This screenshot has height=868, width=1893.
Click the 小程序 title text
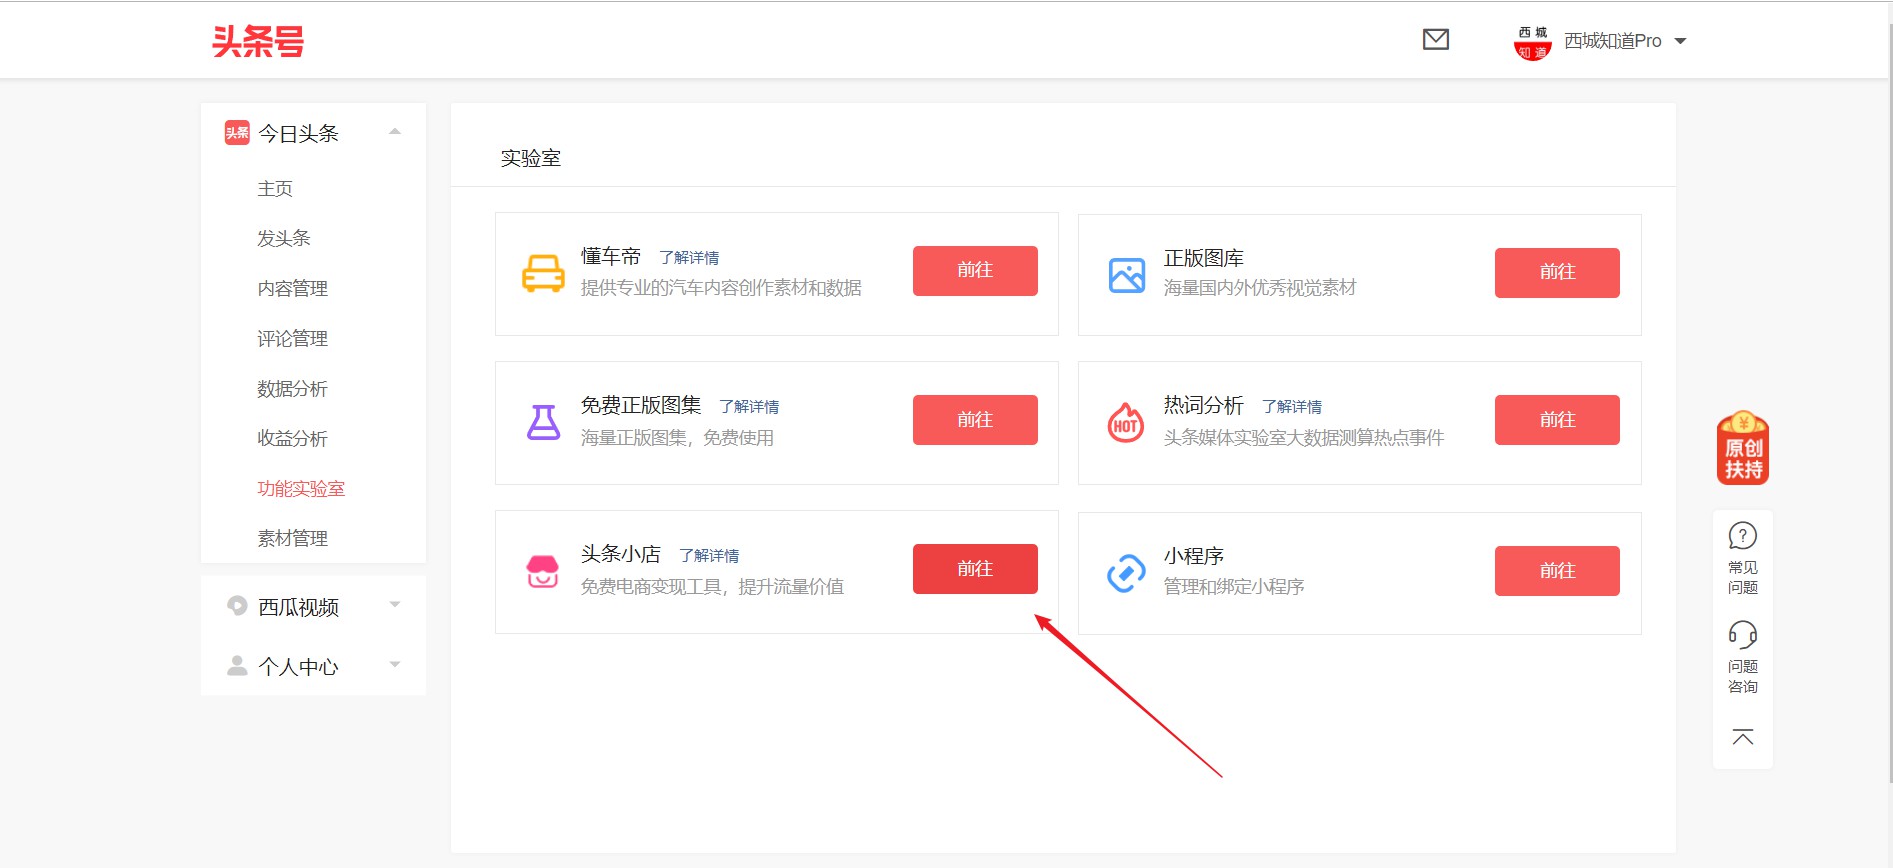coord(1194,557)
